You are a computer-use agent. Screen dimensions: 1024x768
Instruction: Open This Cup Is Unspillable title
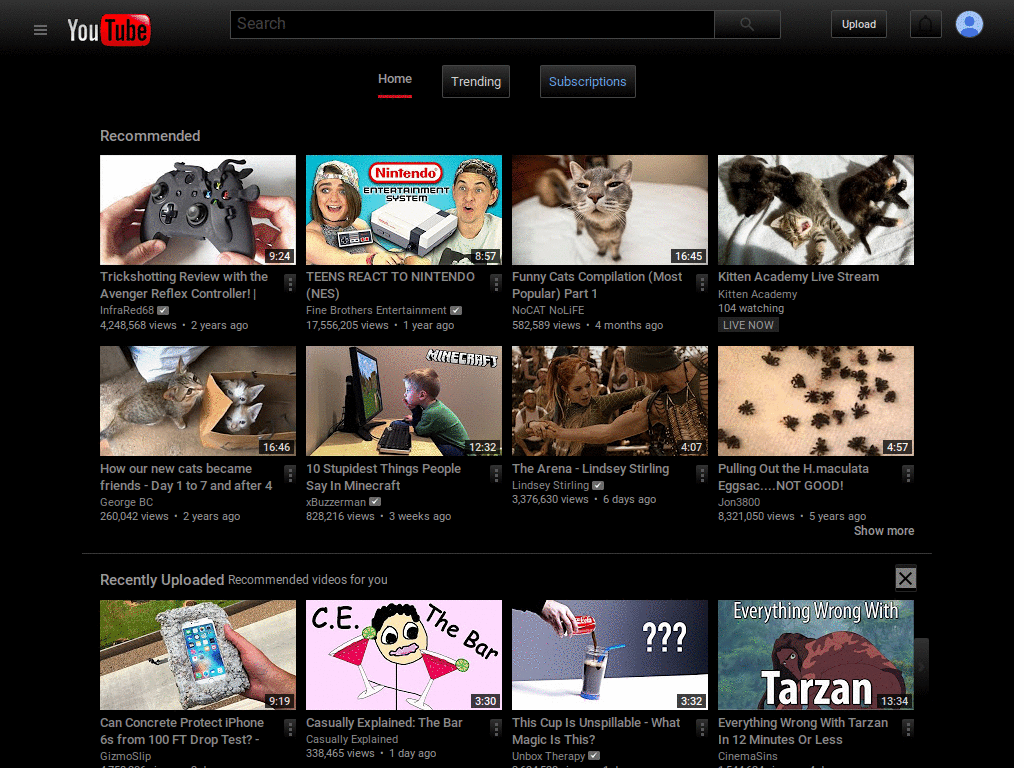coord(596,731)
